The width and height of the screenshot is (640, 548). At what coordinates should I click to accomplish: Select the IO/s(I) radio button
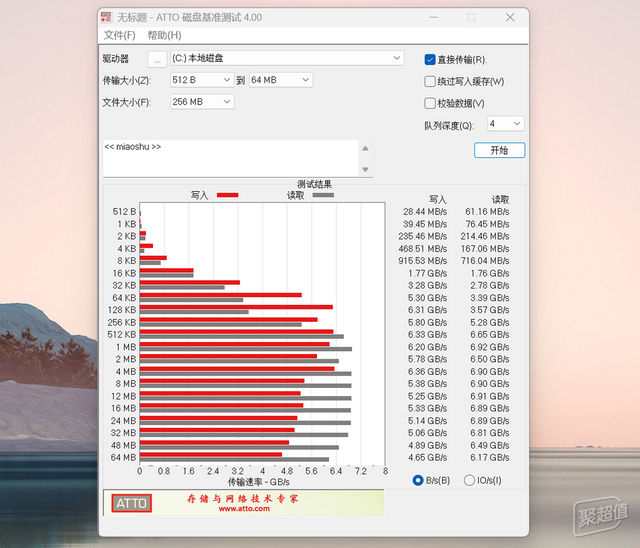click(x=469, y=480)
